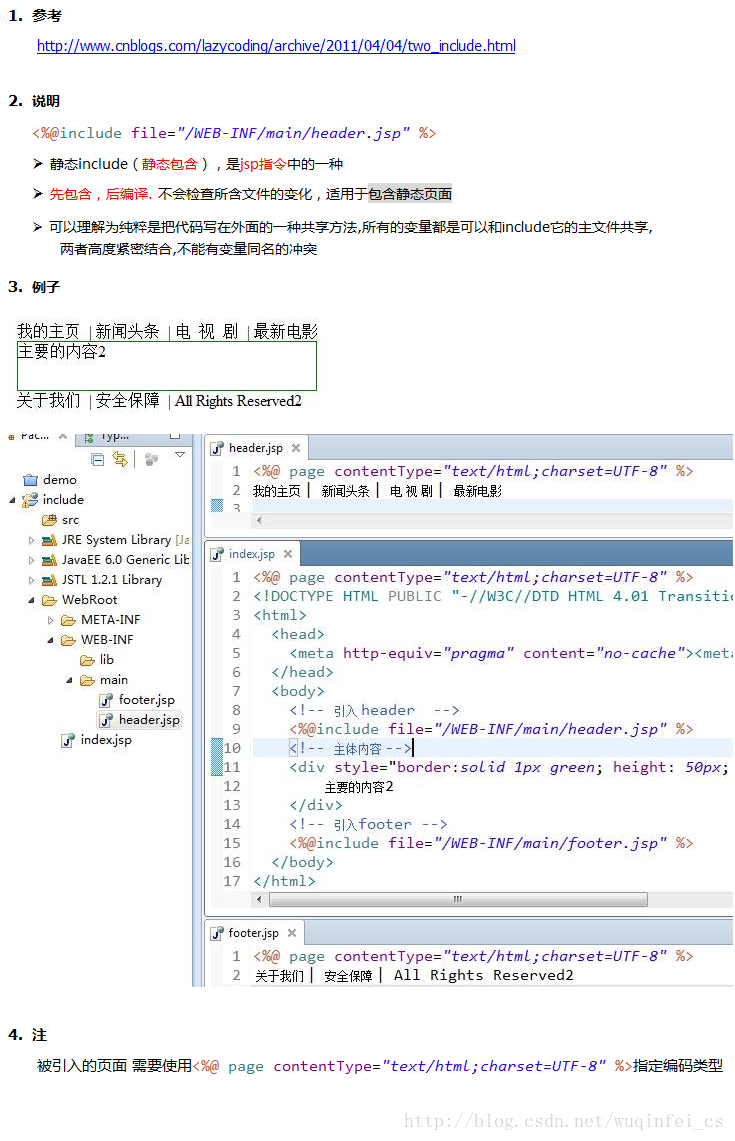Click the div style line 11

click(x=509, y=767)
